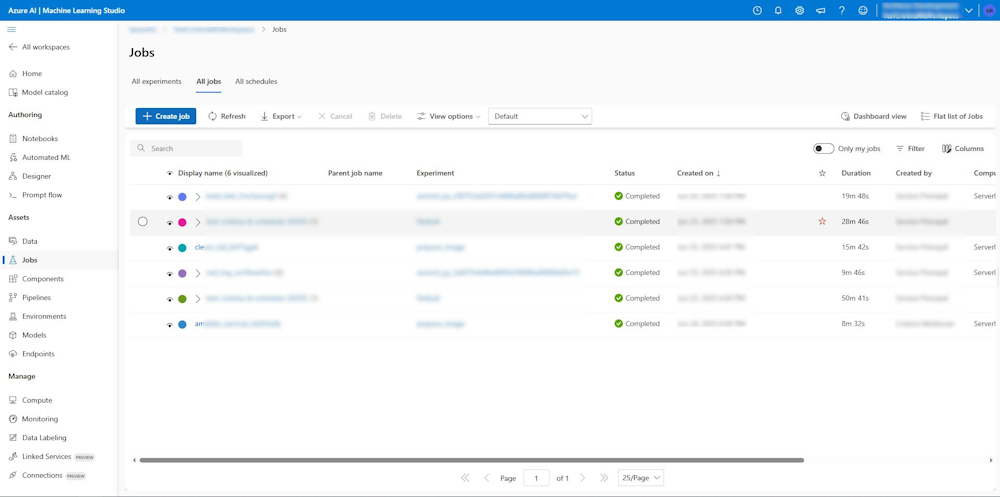Open Home in the sidebar
Viewport: 1000px width, 497px height.
(x=26, y=73)
